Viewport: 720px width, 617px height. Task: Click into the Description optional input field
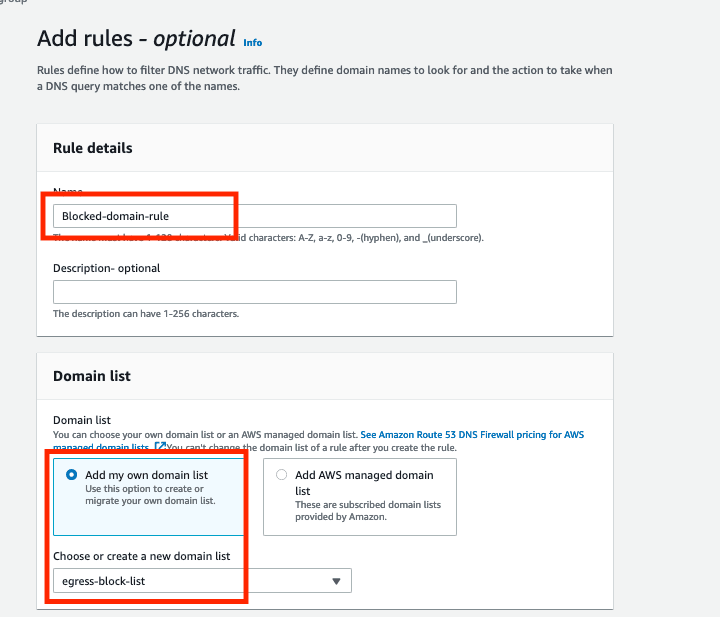(x=255, y=292)
